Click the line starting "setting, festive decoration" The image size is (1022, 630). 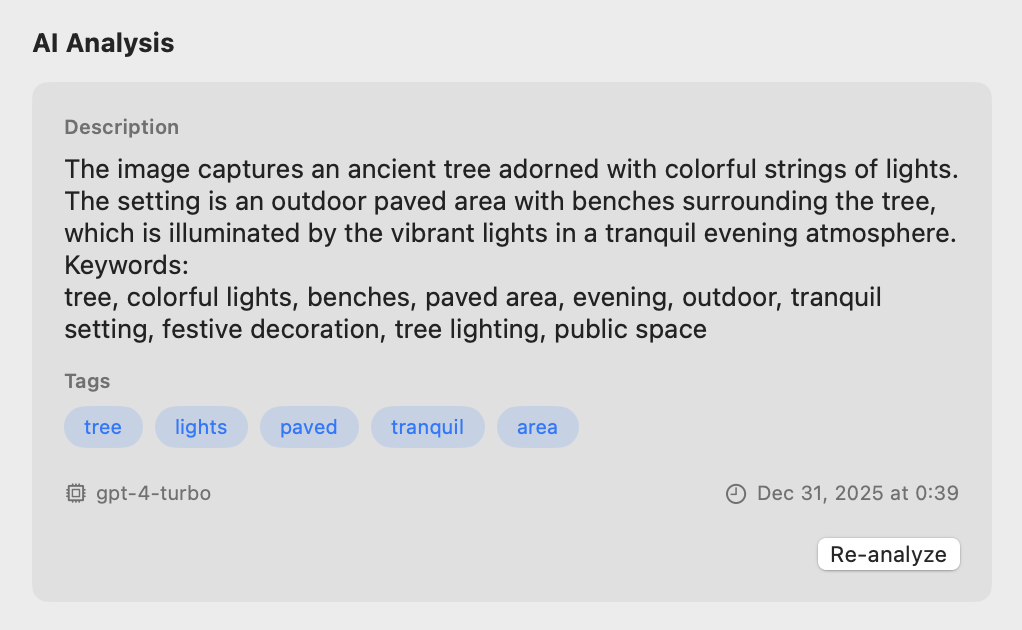pyautogui.click(x=385, y=329)
